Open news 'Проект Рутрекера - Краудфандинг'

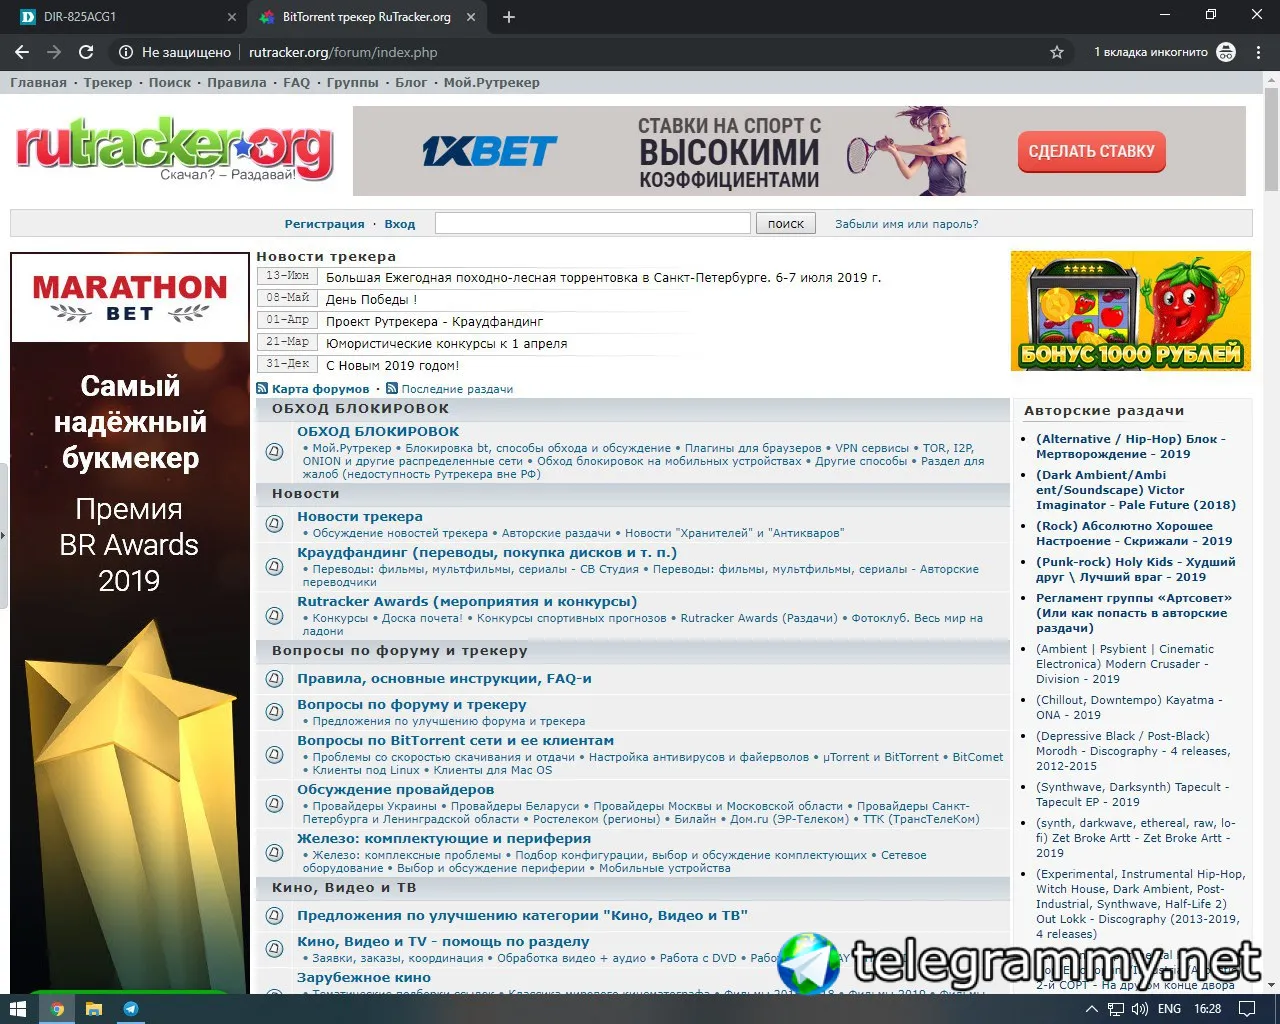pos(435,321)
